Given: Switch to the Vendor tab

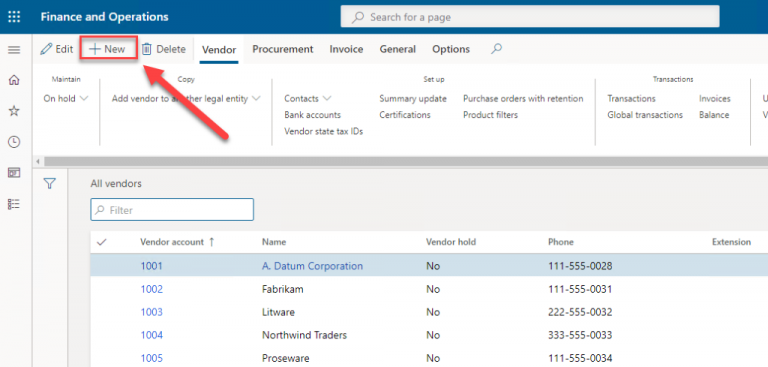Looking at the screenshot, I should coord(219,49).
